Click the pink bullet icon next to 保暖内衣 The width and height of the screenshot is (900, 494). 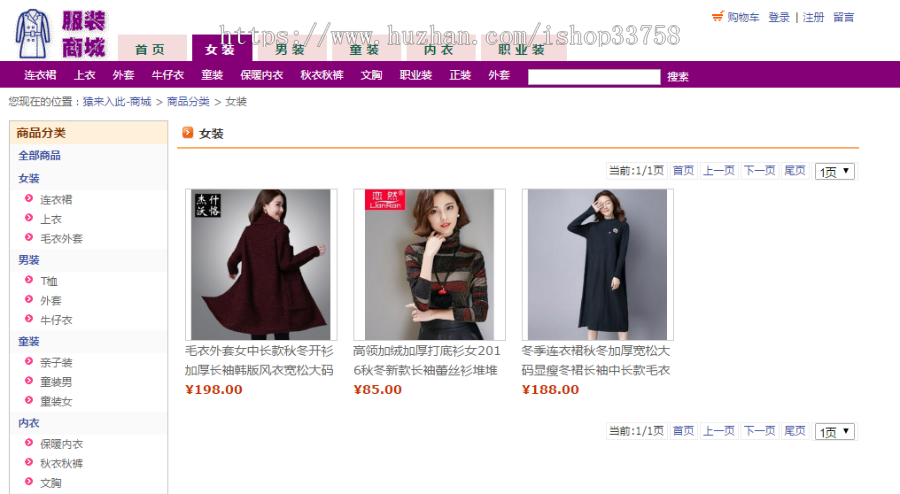(29, 443)
